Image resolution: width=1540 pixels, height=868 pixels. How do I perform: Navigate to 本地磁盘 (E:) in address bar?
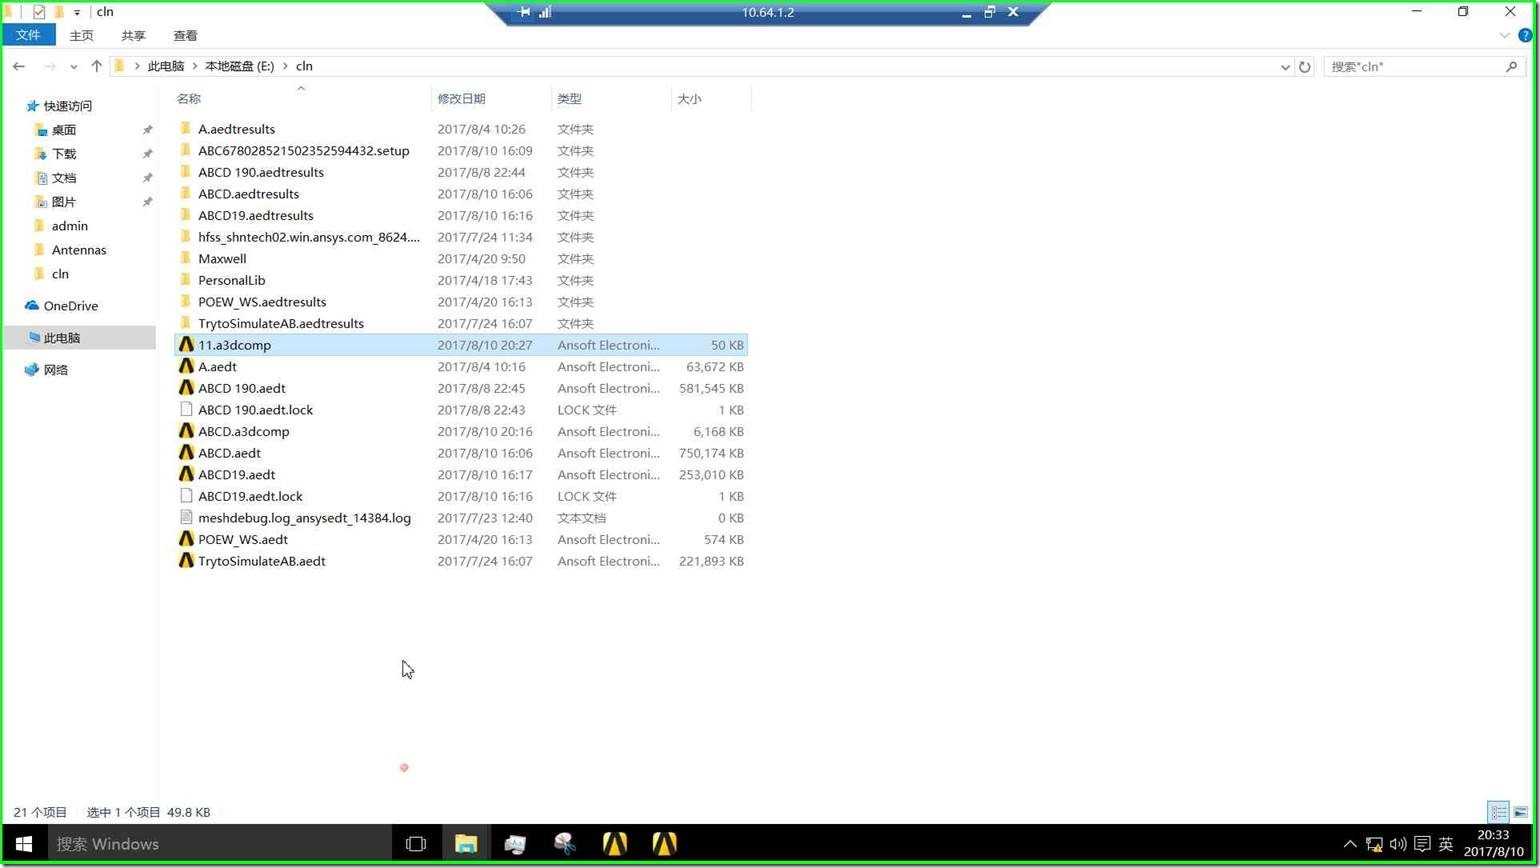coord(239,66)
